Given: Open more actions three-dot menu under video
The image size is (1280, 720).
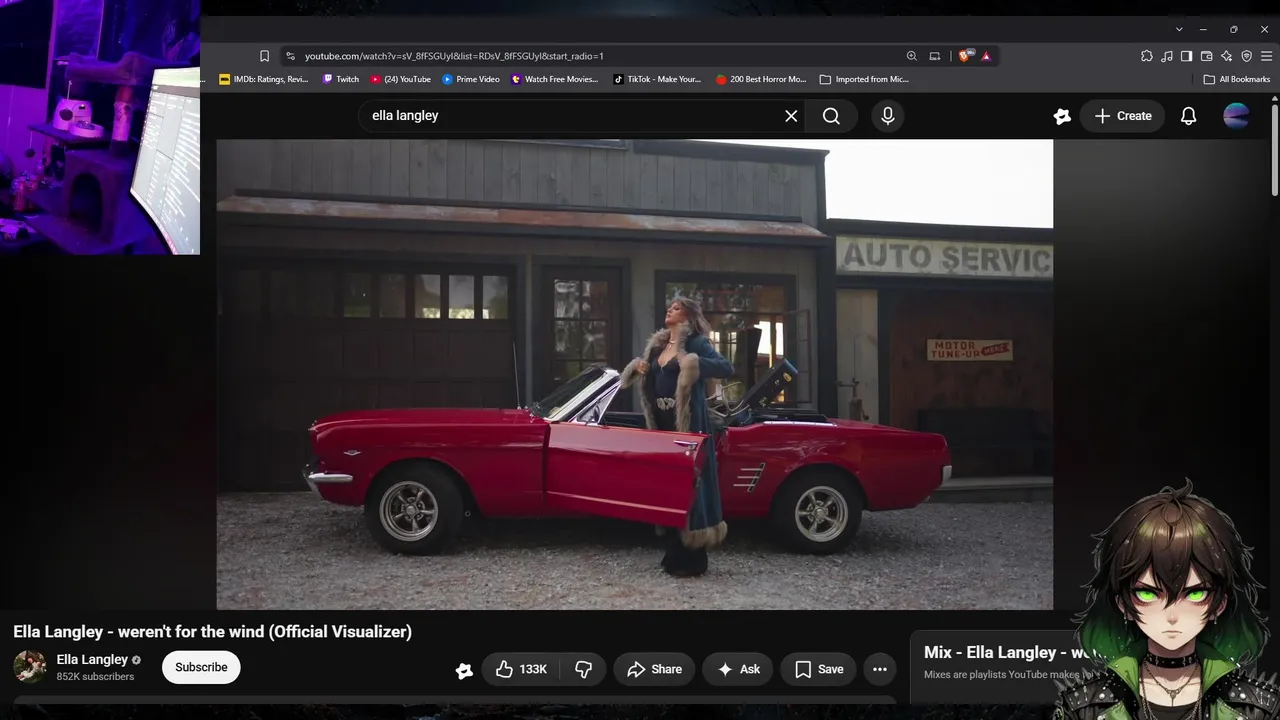Looking at the screenshot, I should pyautogui.click(x=880, y=669).
